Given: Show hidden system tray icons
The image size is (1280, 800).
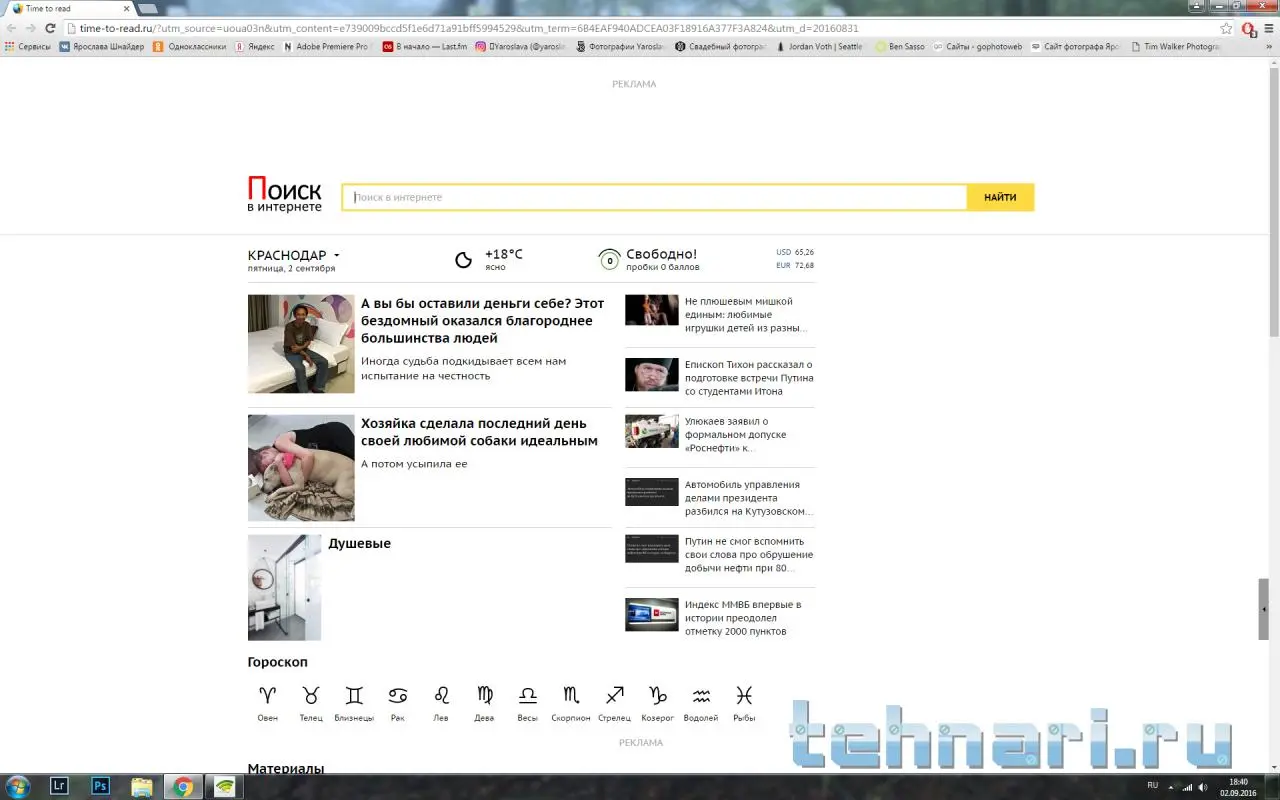Looking at the screenshot, I should [x=1172, y=786].
